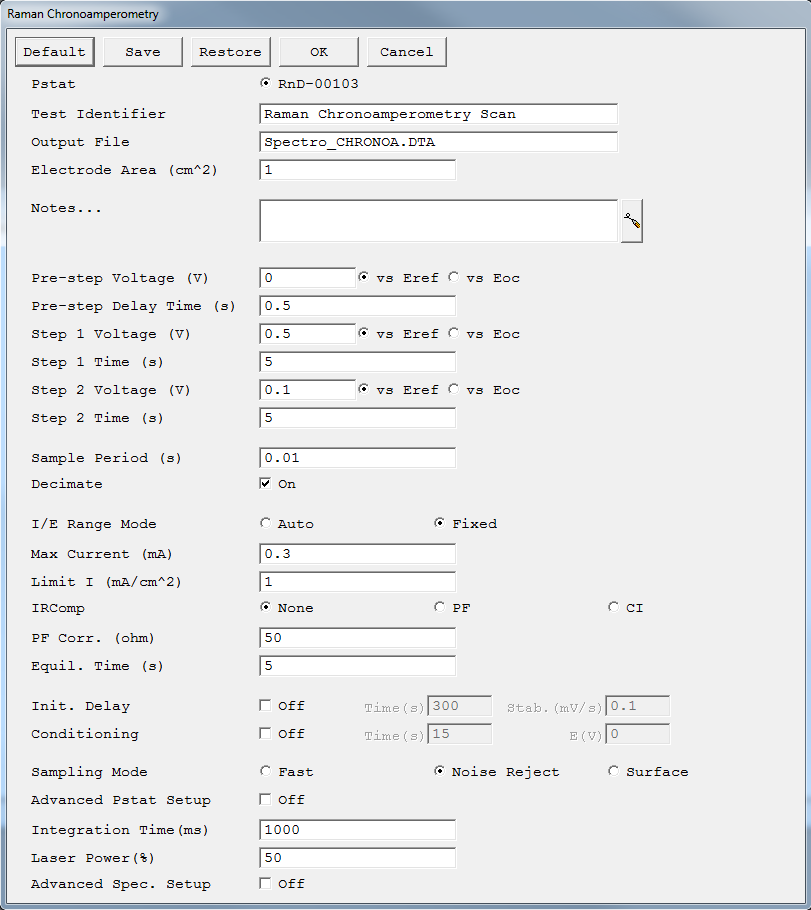
Task: Toggle Advanced Pstat Setup checkbox
Action: 265,799
